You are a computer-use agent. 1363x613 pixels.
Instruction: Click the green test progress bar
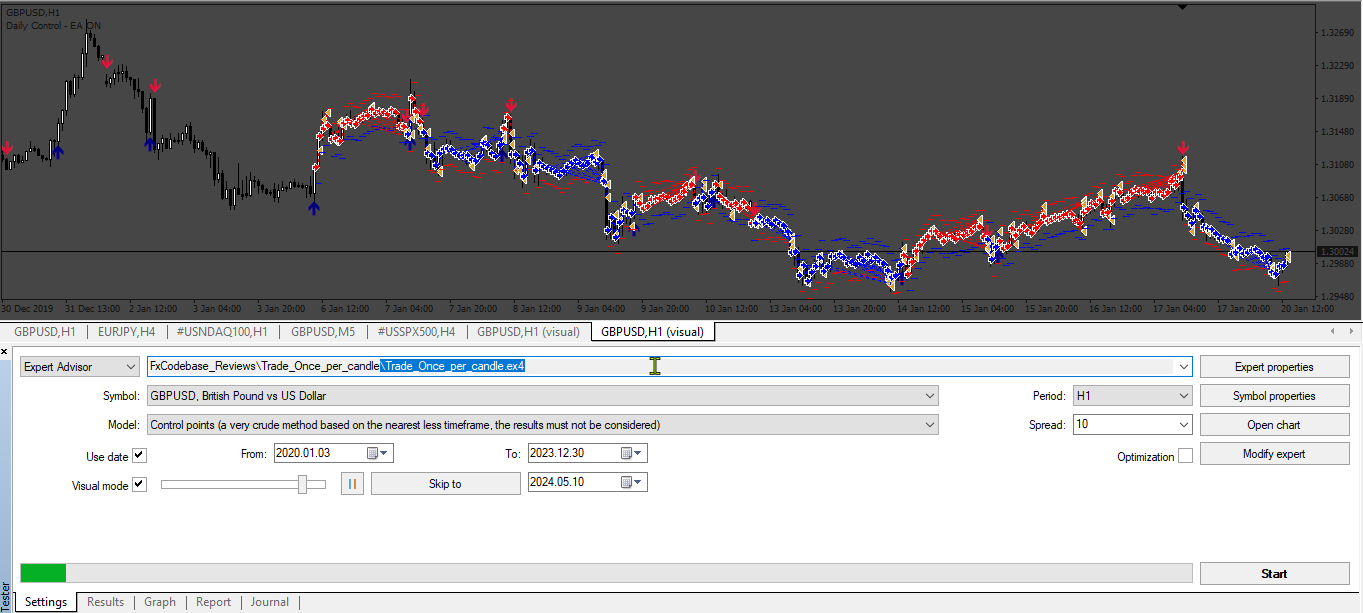point(43,573)
